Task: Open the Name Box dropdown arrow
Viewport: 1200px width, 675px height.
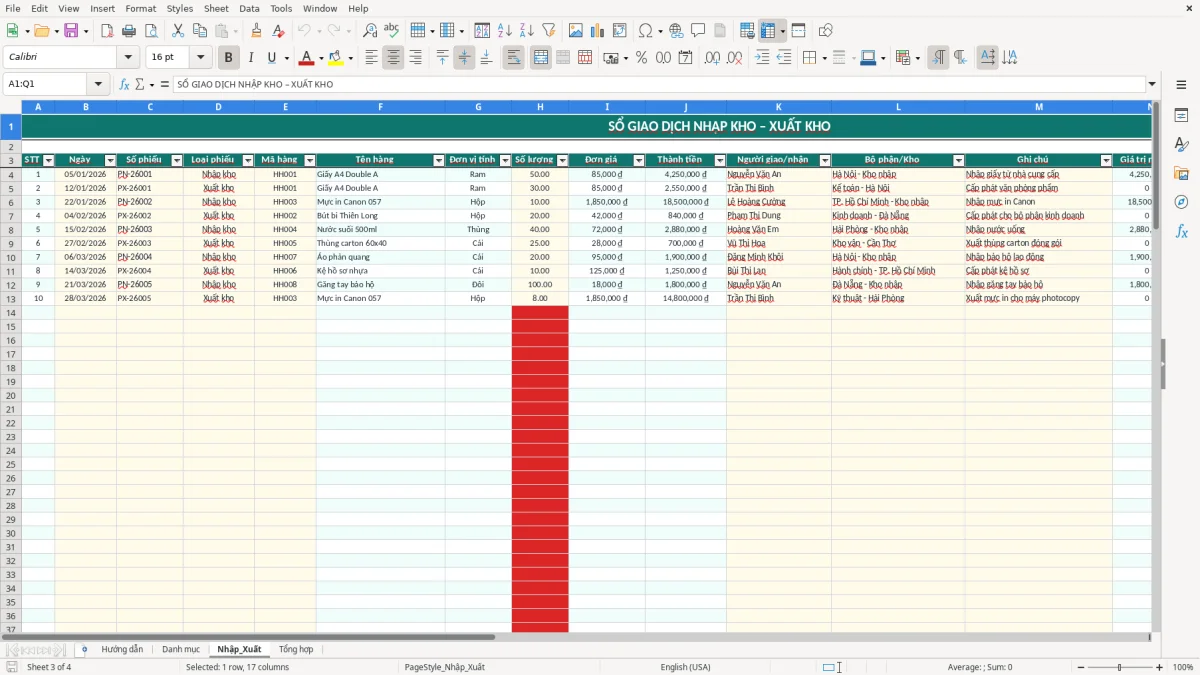Action: (x=98, y=85)
